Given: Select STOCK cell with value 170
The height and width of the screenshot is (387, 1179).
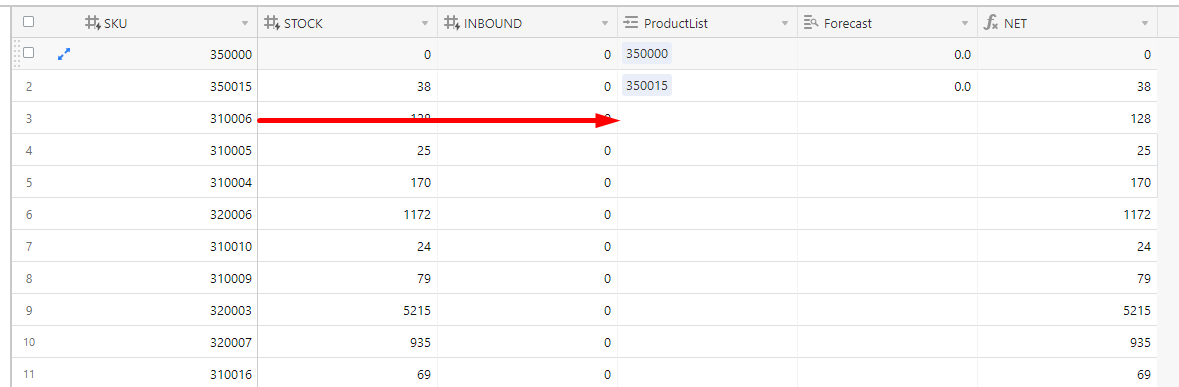Looking at the screenshot, I should pos(347,182).
